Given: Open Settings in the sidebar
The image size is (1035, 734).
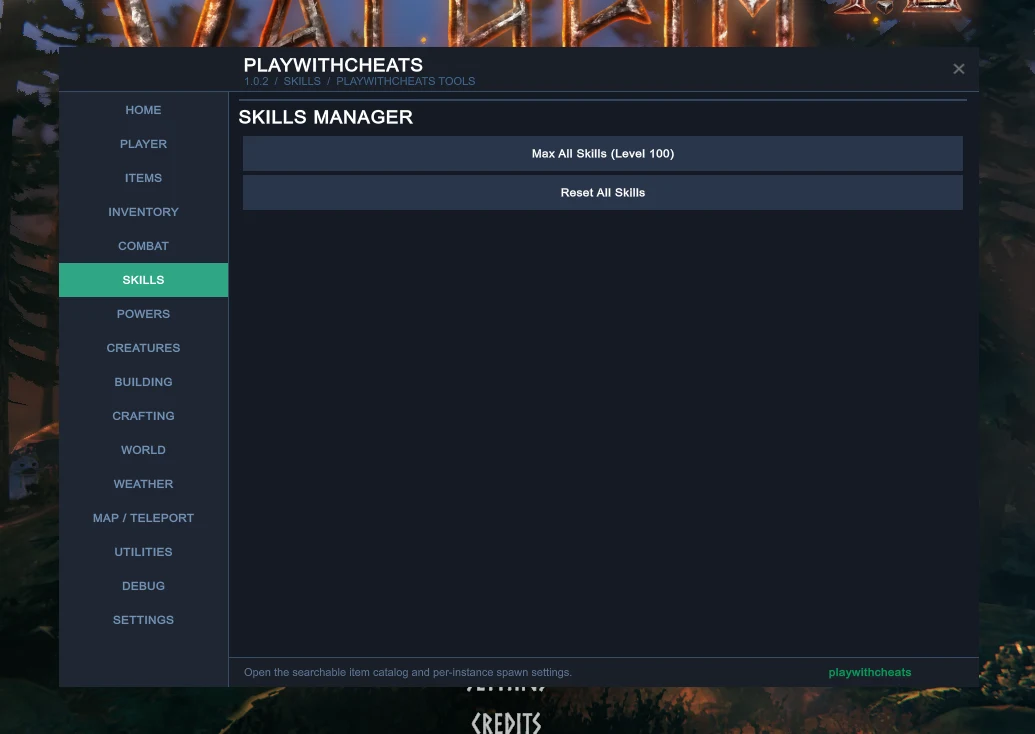Looking at the screenshot, I should click(143, 620).
